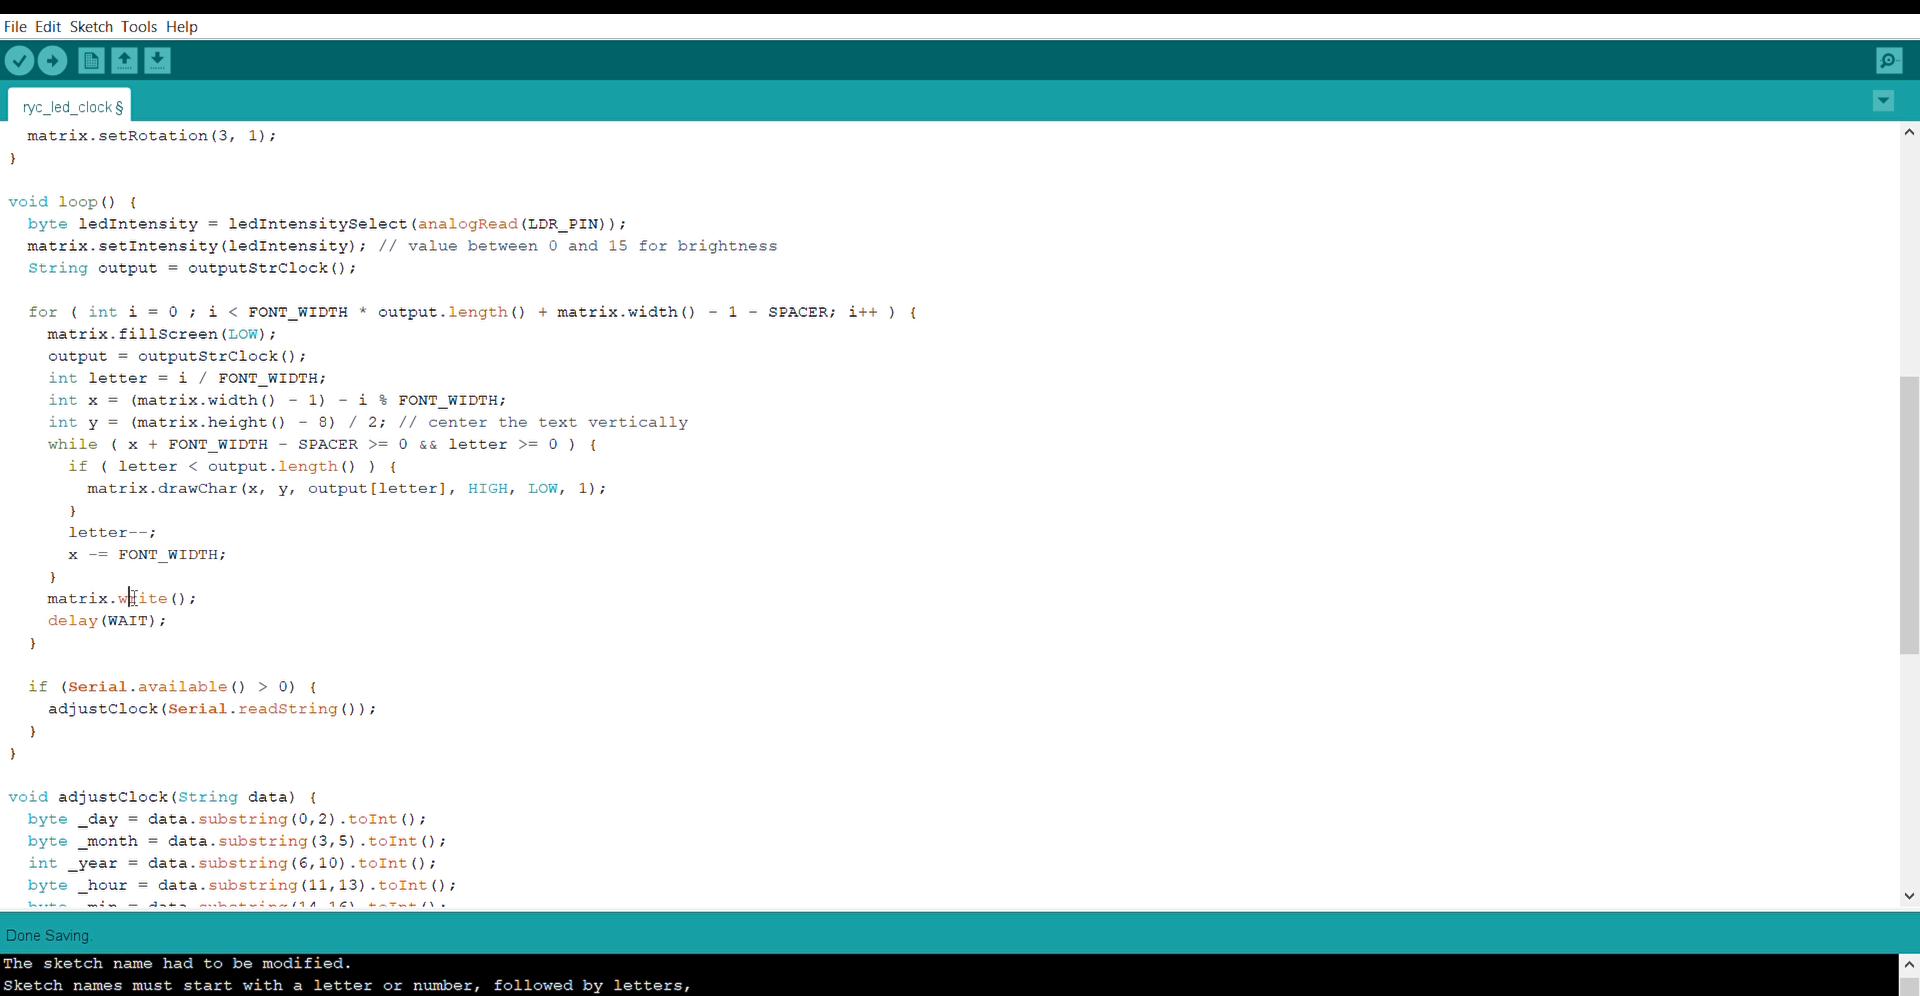This screenshot has width=1920, height=996.
Task: Click the editor vertical scrollbar thumb
Action: pyautogui.click(x=1909, y=515)
